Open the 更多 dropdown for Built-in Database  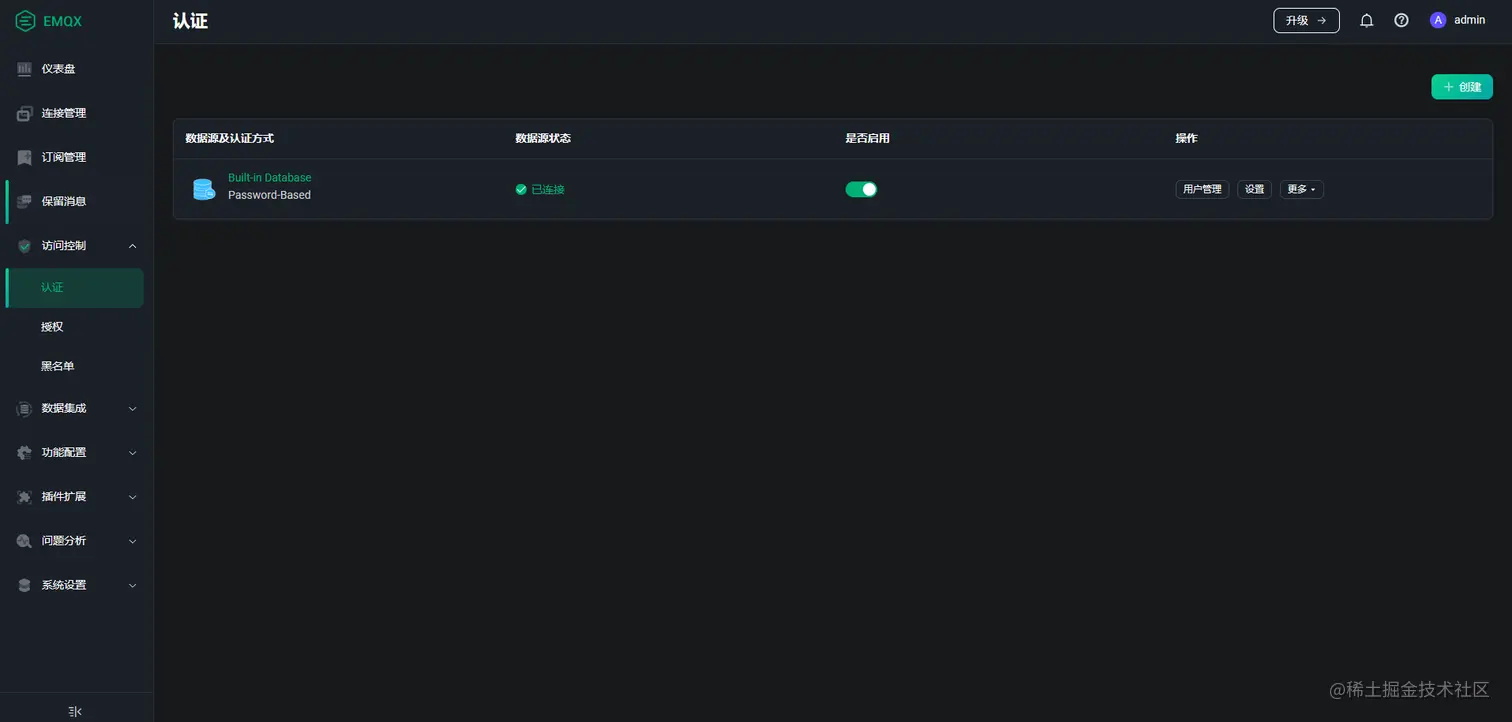[1302, 189]
